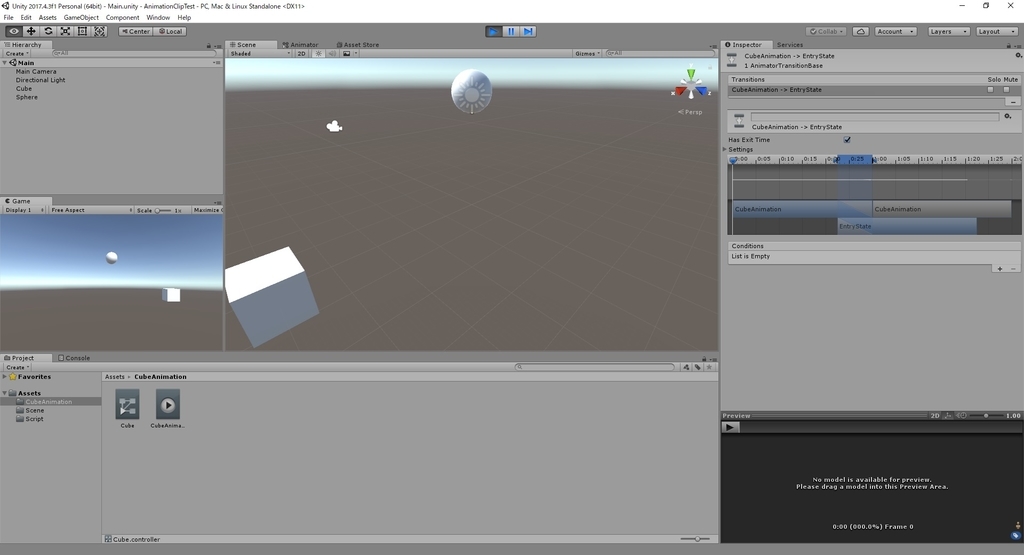Remove selected transition with minus button
Viewport: 1024px width, 555px height.
(1013, 102)
